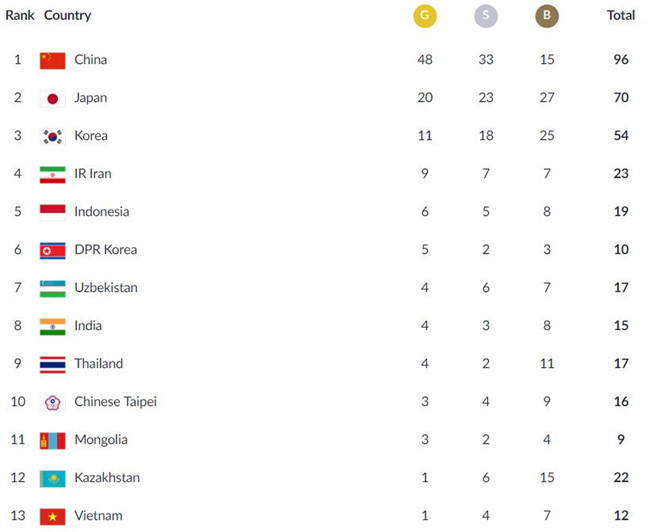Click the Vietnam flag icon
660x532 pixels.
[x=52, y=516]
